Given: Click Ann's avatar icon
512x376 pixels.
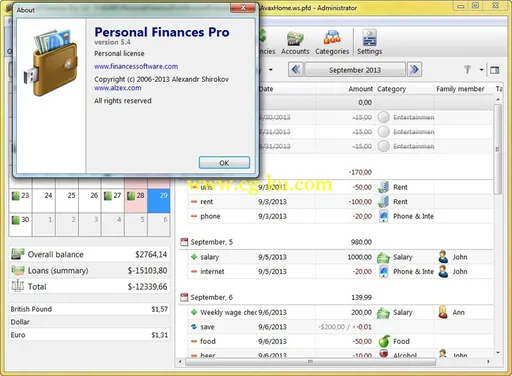Looking at the screenshot, I should [x=443, y=312].
